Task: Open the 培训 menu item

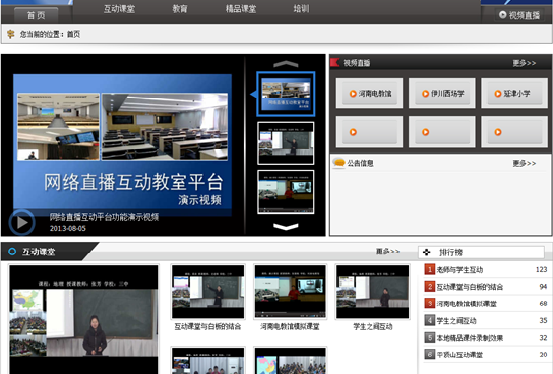Action: (301, 9)
